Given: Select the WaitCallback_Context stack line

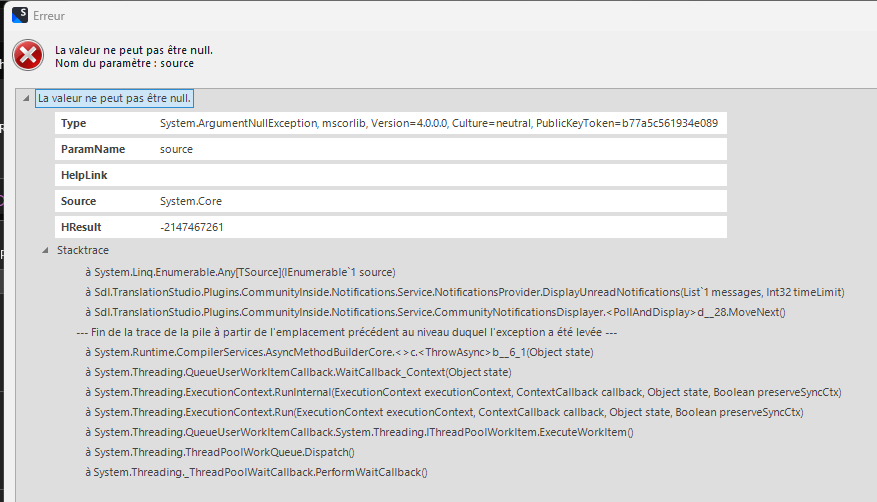Looking at the screenshot, I should (298, 372).
